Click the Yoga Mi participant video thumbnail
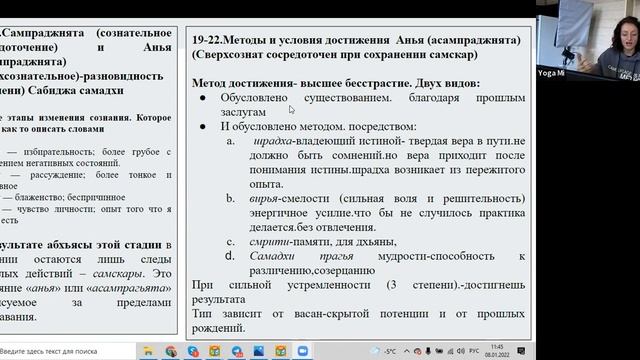Screen dimensions: 640x360 click(x=588, y=40)
